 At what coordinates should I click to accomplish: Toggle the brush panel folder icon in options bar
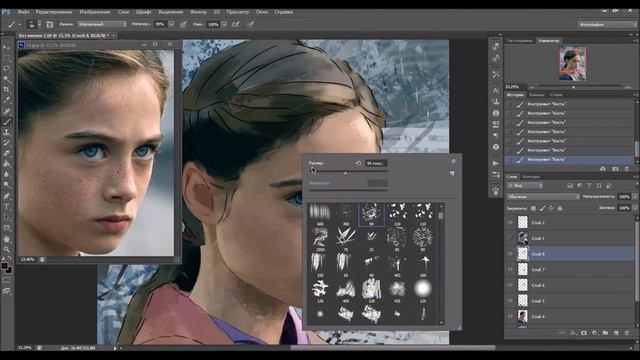(50, 24)
